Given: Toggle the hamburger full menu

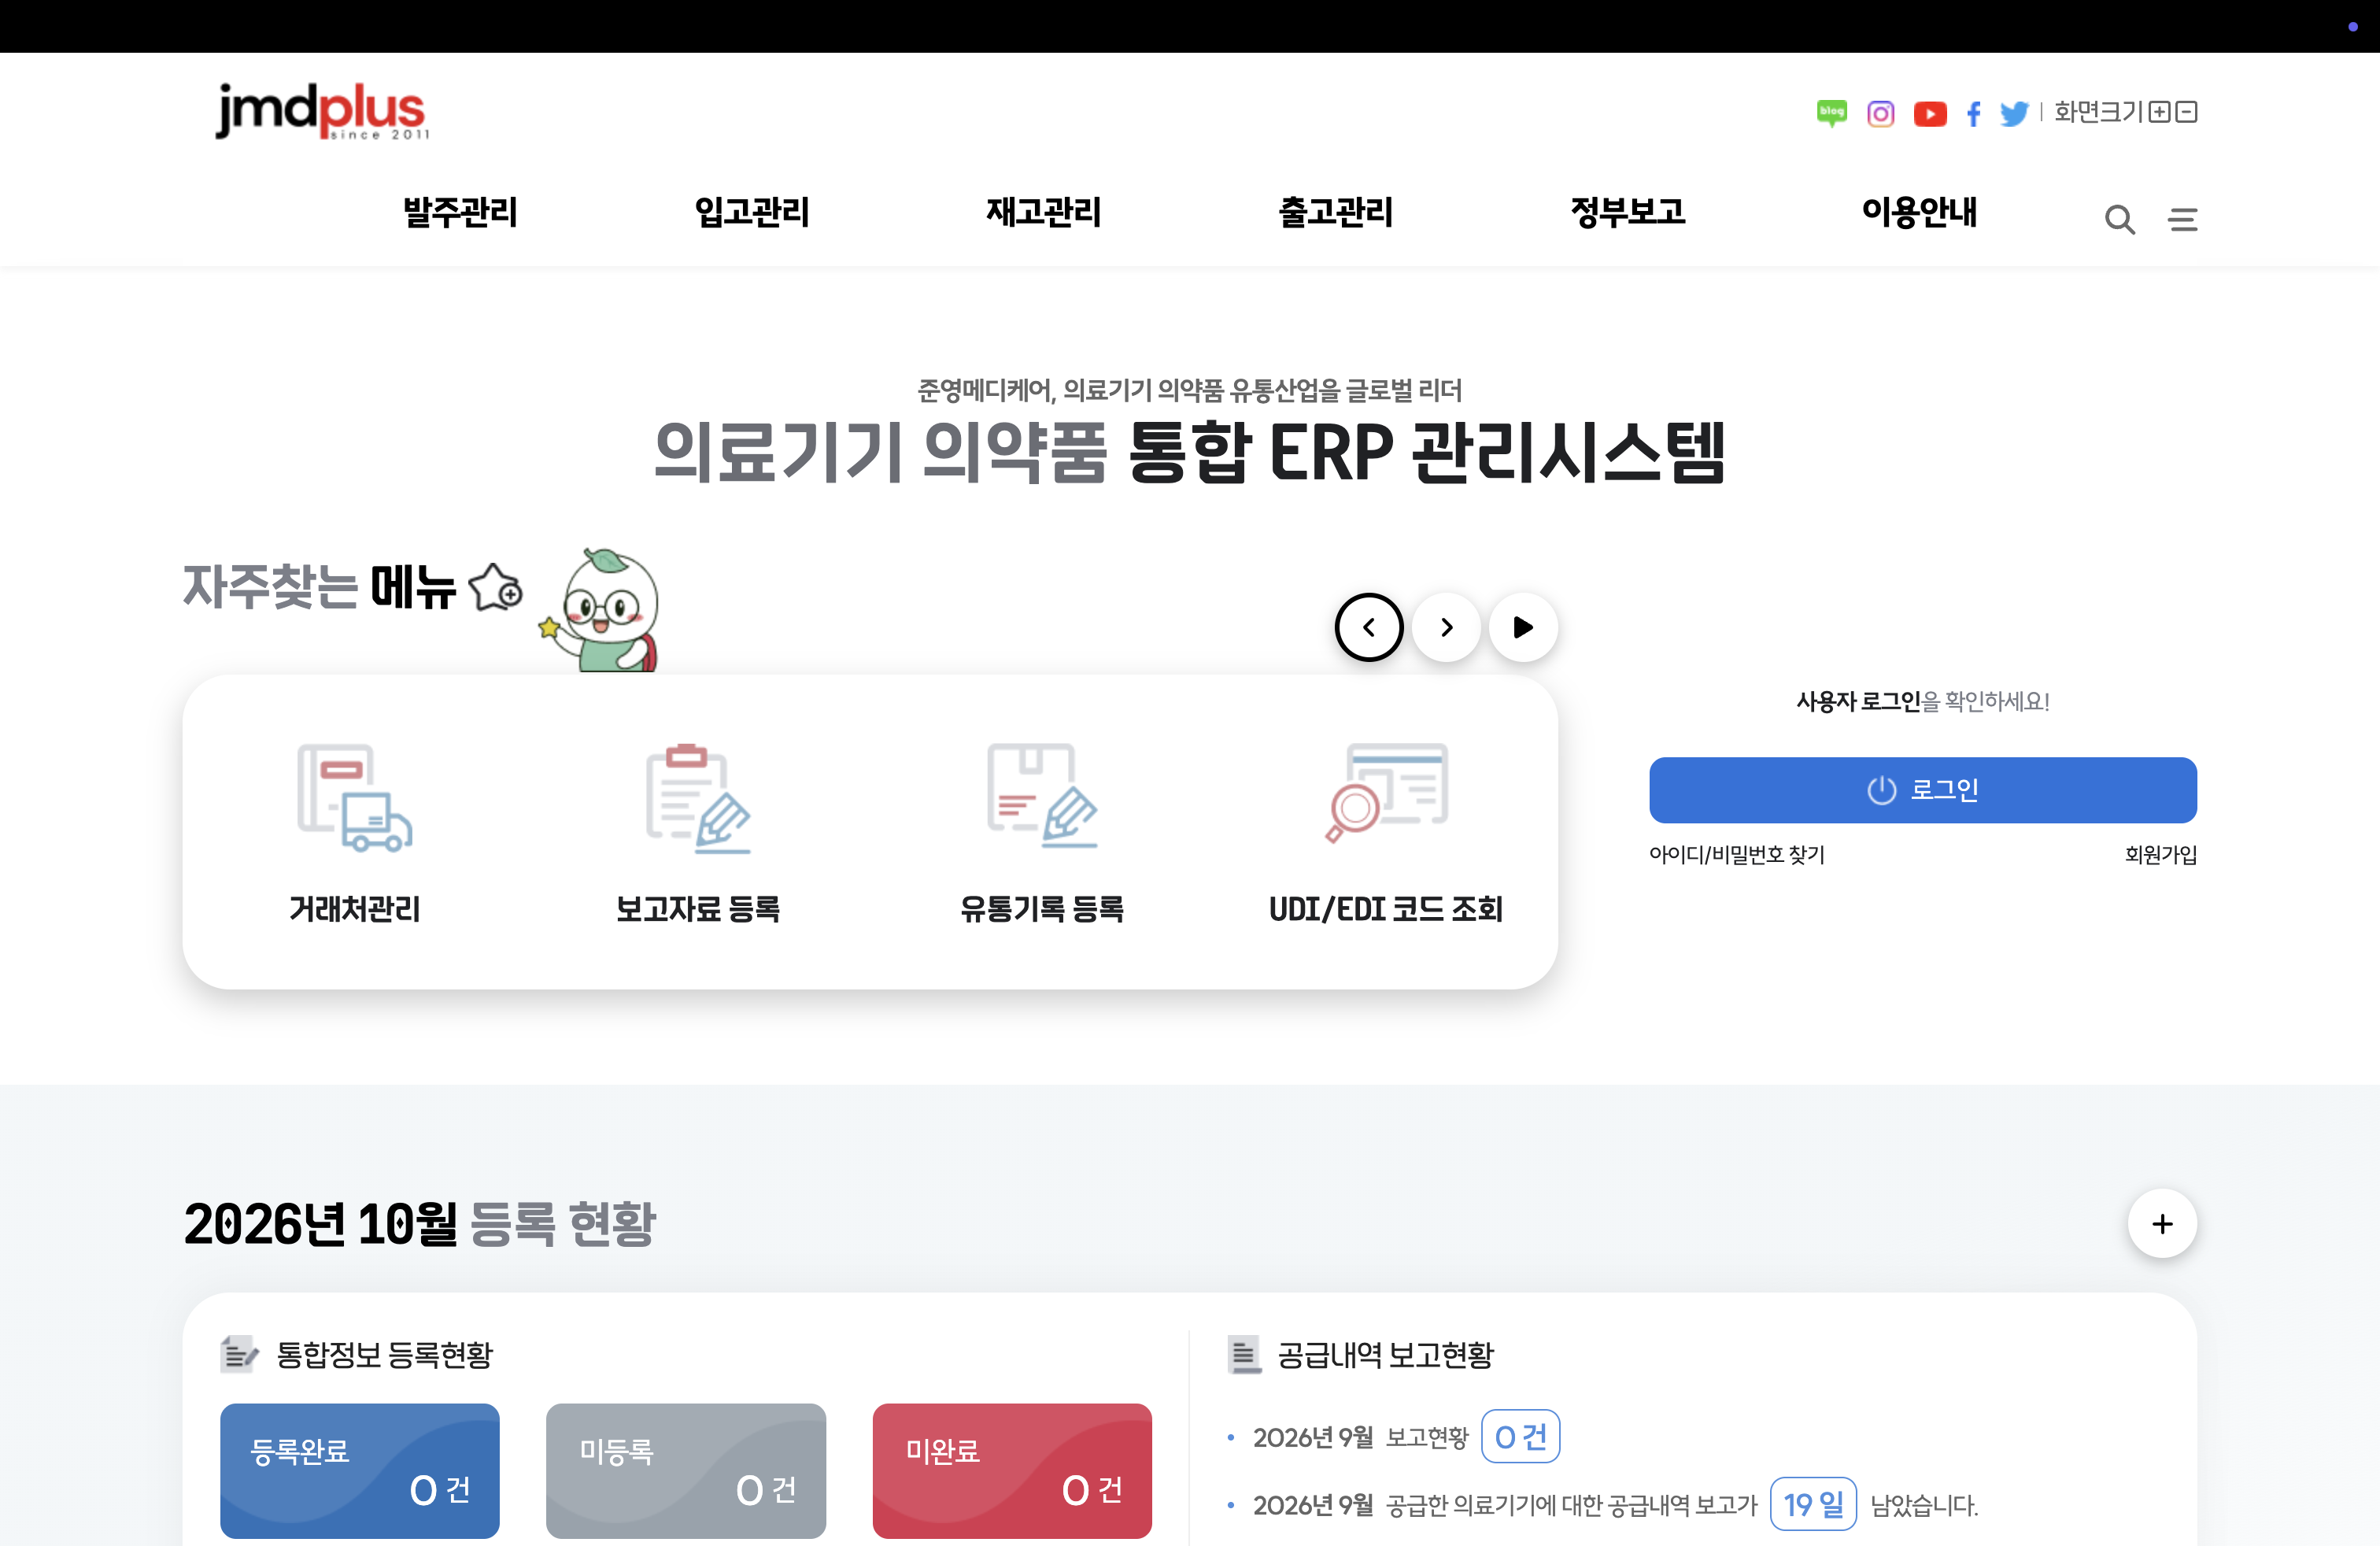Looking at the screenshot, I should click(x=2183, y=219).
